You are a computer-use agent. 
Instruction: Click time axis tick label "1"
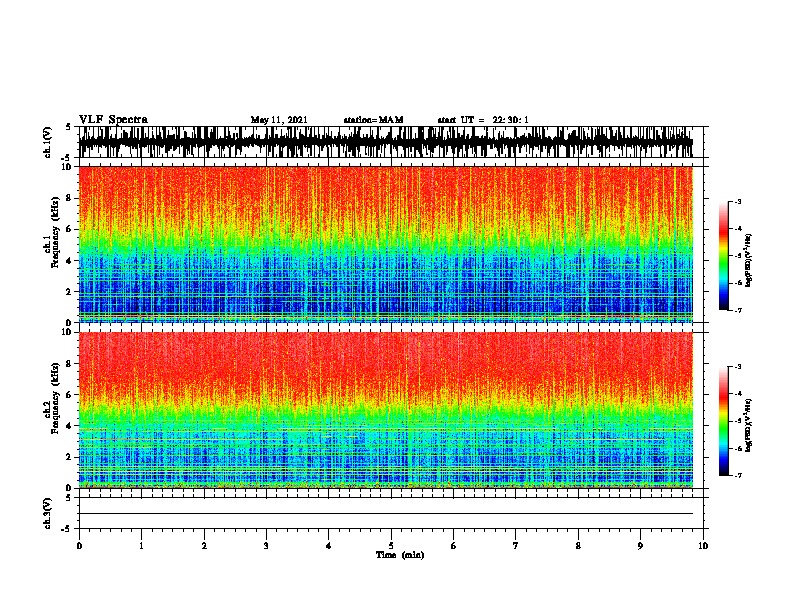click(141, 546)
